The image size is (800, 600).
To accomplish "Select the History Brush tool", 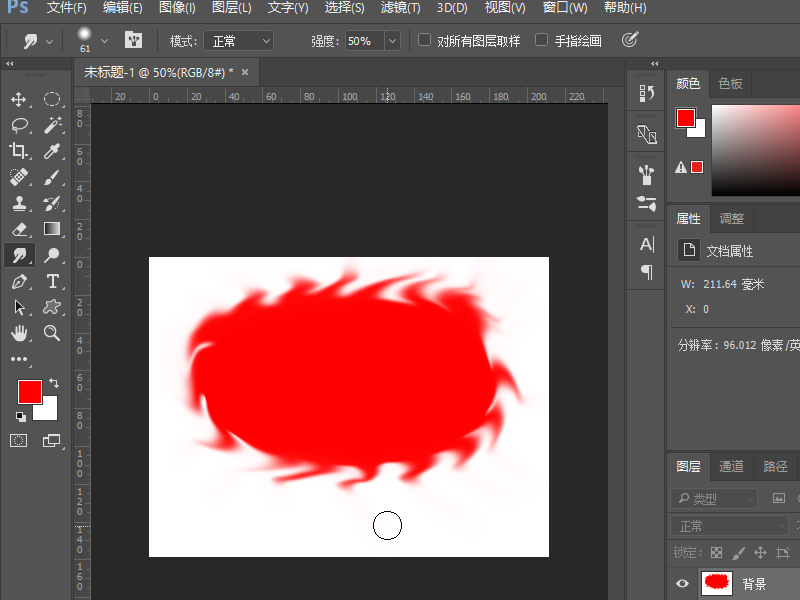I will pyautogui.click(x=52, y=203).
